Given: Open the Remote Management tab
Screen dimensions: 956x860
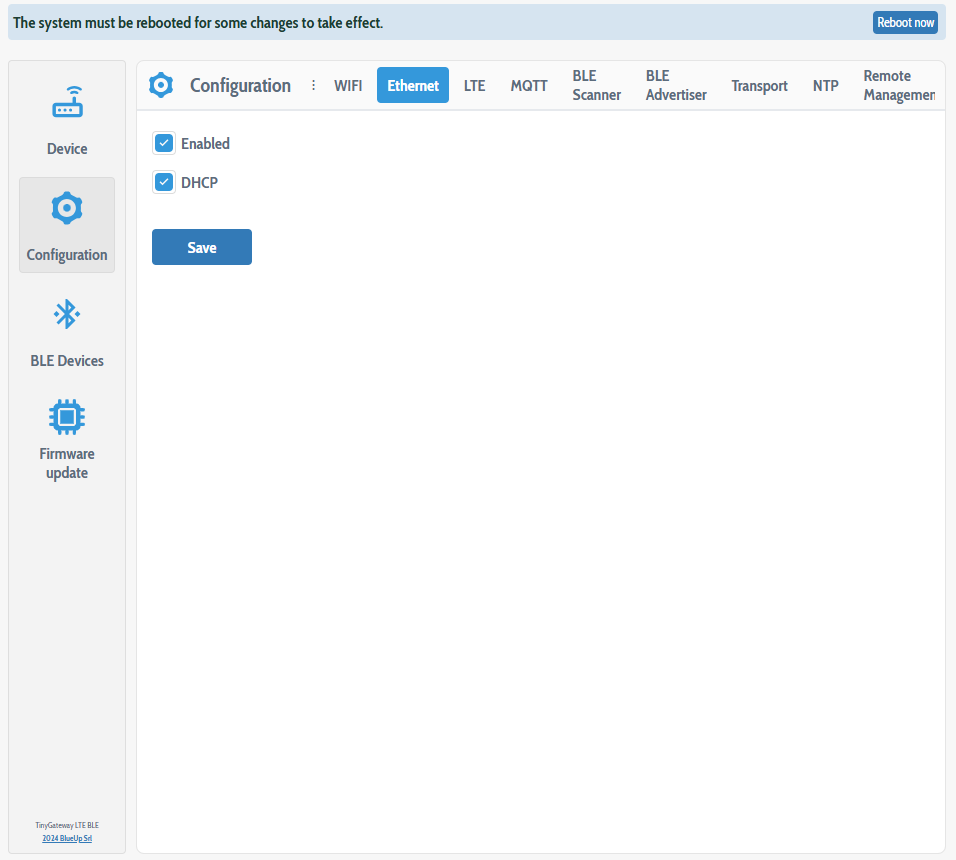Looking at the screenshot, I should tap(897, 86).
